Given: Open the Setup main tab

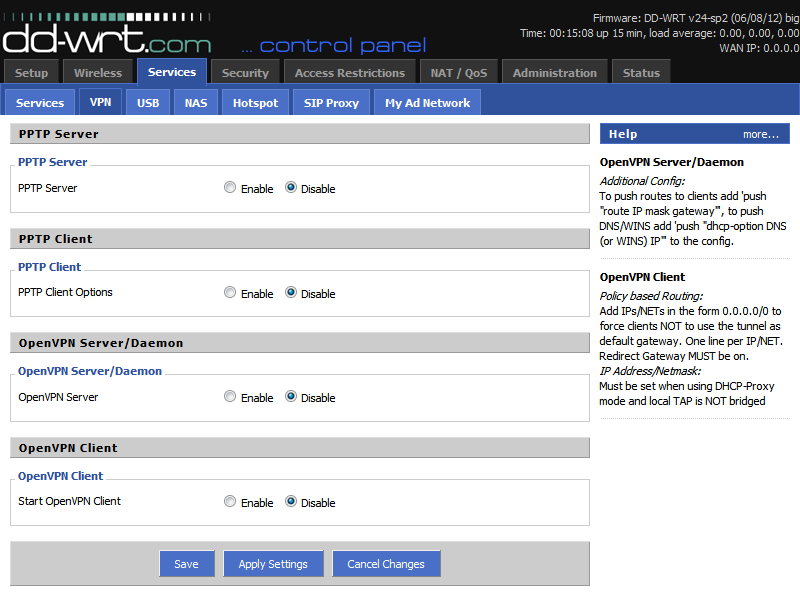Looking at the screenshot, I should [31, 72].
